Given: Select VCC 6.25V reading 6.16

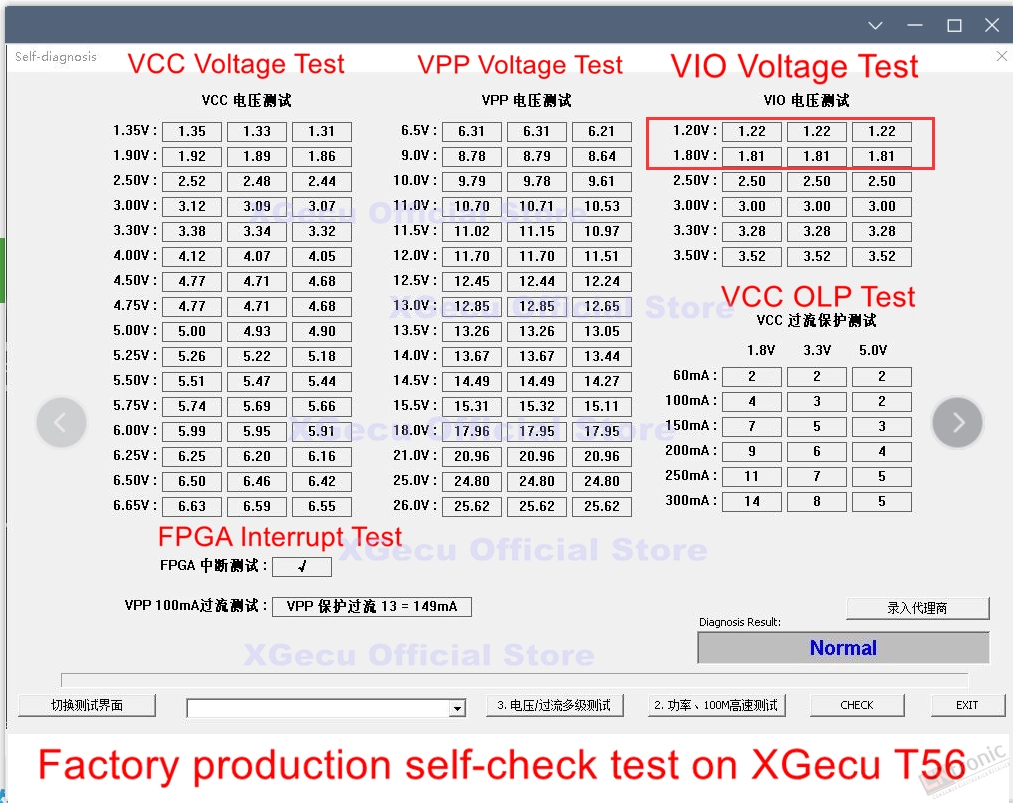Looking at the screenshot, I should [x=322, y=457].
